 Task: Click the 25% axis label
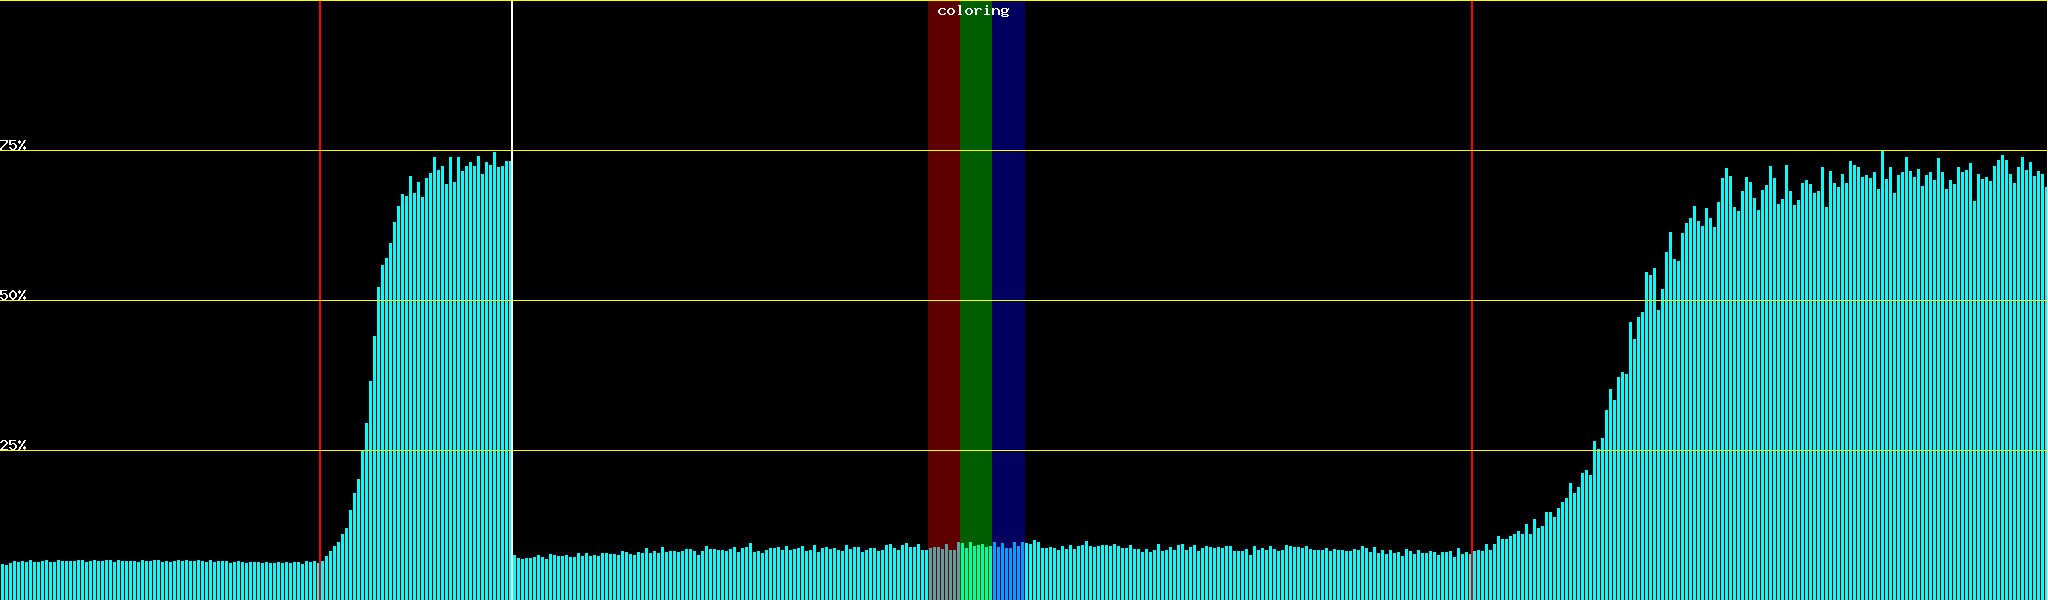click(13, 445)
